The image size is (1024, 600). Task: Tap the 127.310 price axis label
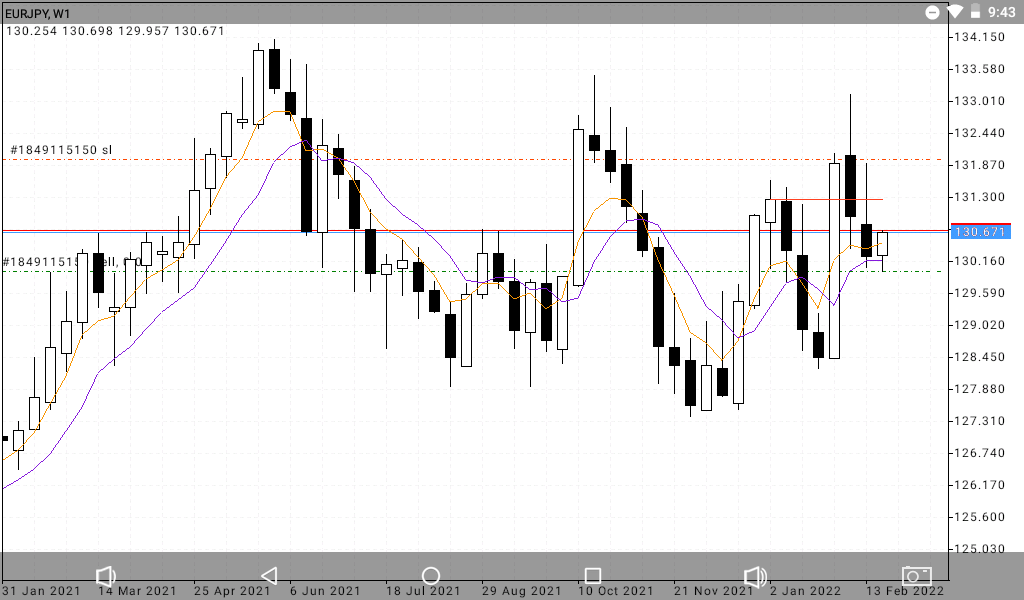pos(980,421)
